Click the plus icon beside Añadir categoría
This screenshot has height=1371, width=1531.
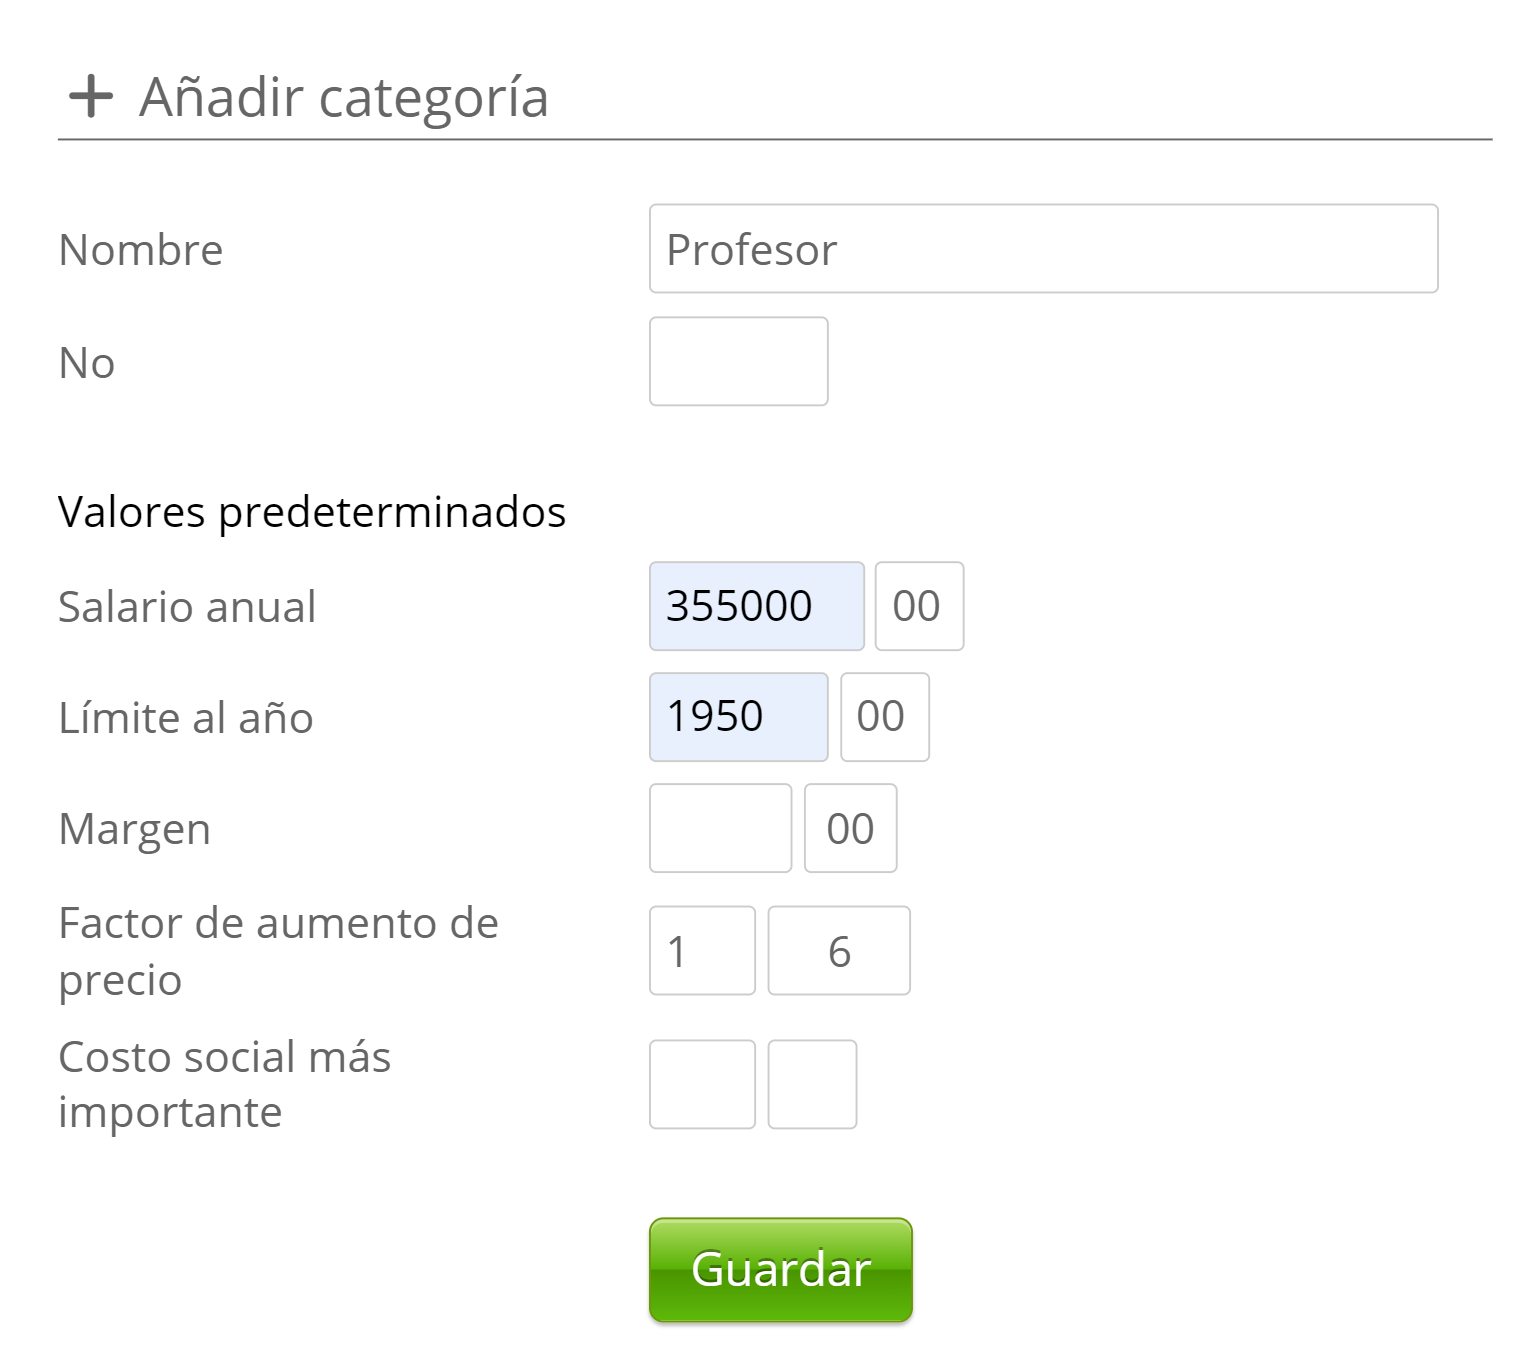point(90,97)
